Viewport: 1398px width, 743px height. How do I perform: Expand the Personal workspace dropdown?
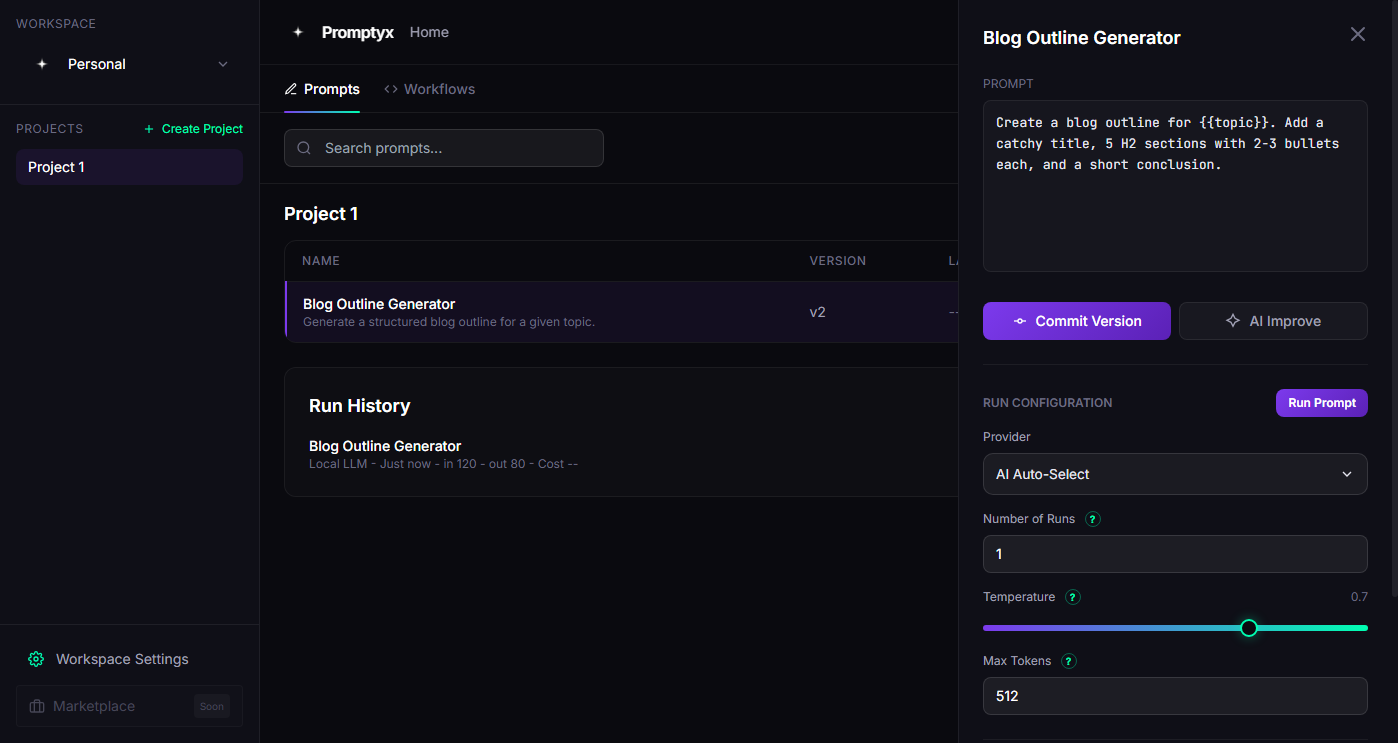(x=222, y=64)
